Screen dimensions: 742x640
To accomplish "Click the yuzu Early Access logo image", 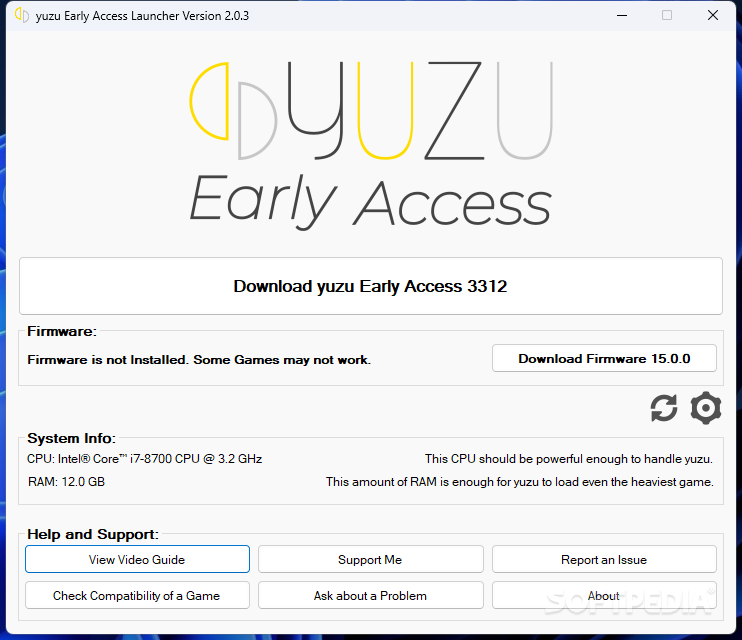I will pos(371,145).
